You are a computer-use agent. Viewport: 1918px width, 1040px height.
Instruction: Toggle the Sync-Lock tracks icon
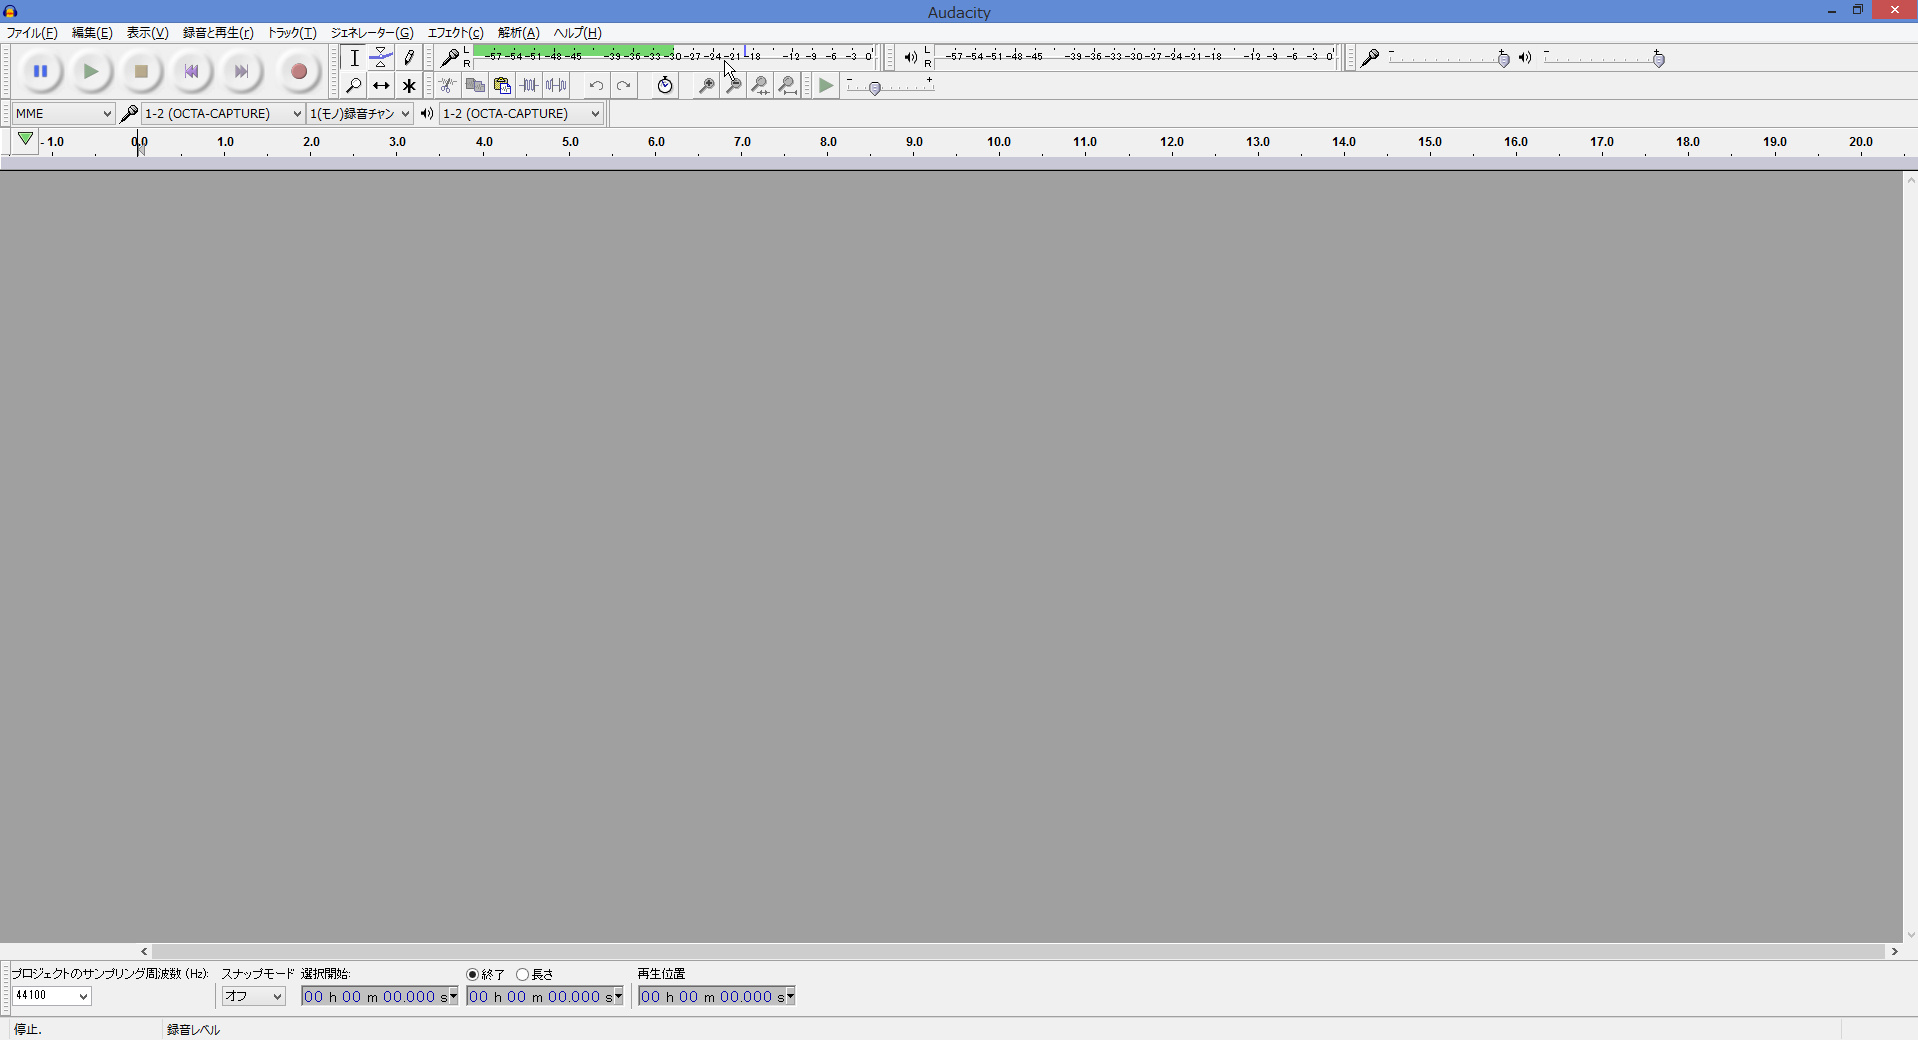point(665,85)
